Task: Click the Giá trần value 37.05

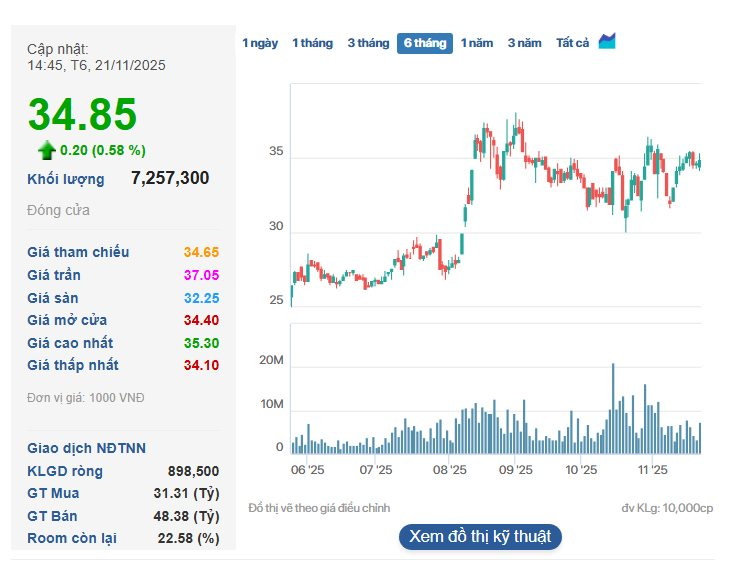Action: (201, 275)
